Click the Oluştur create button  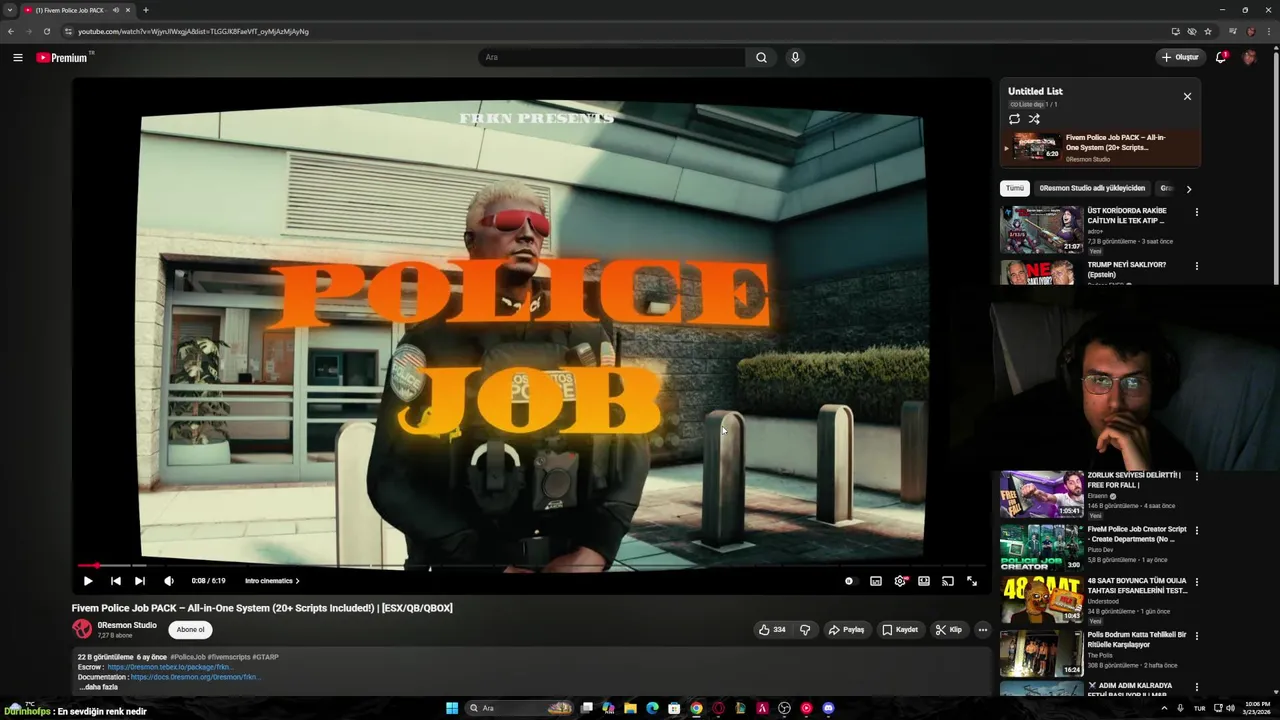pos(1180,57)
